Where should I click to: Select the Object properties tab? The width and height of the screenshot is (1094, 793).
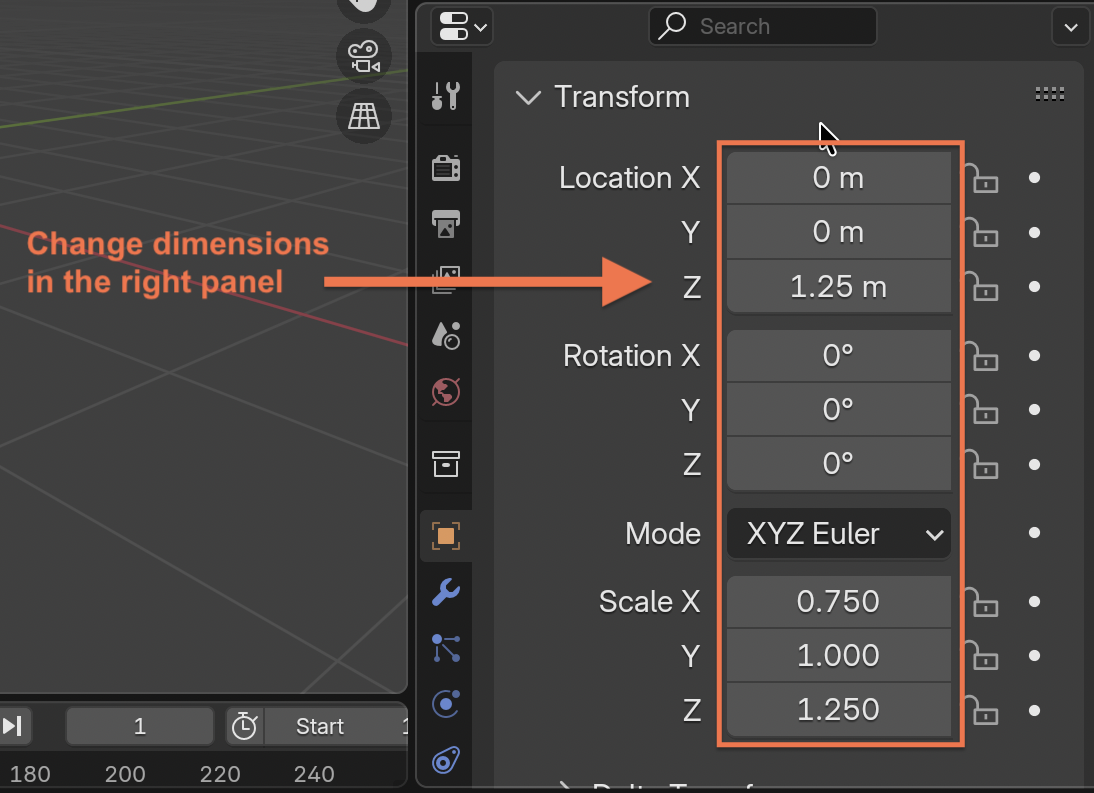(x=445, y=535)
